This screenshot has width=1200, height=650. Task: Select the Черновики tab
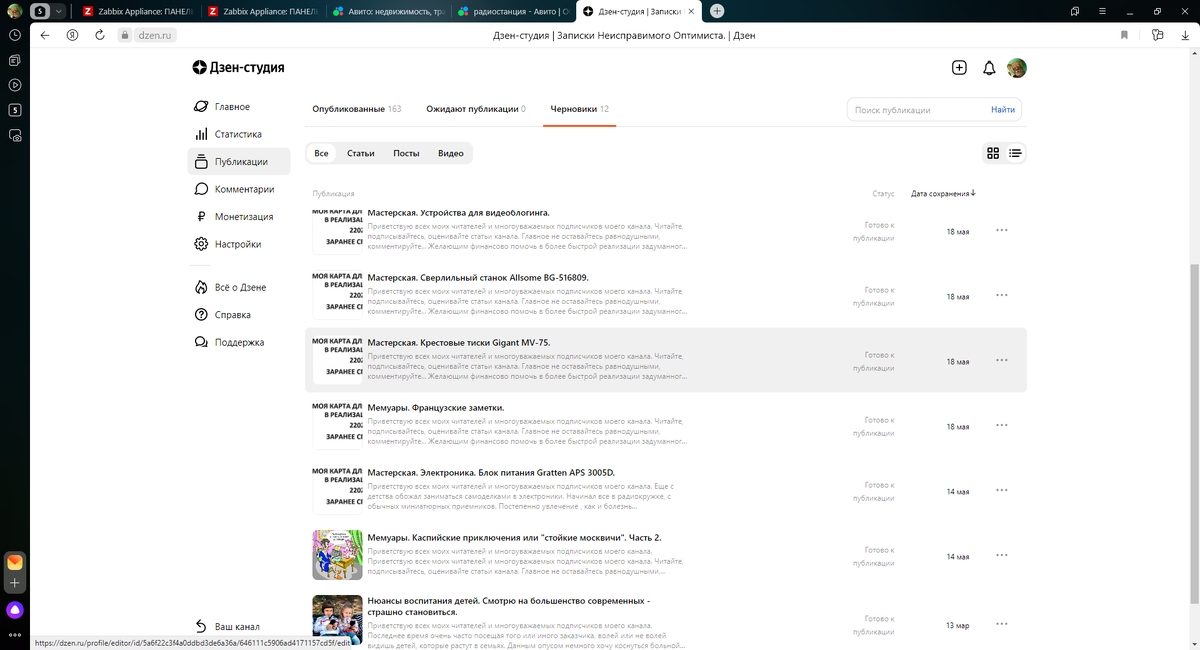tap(579, 109)
